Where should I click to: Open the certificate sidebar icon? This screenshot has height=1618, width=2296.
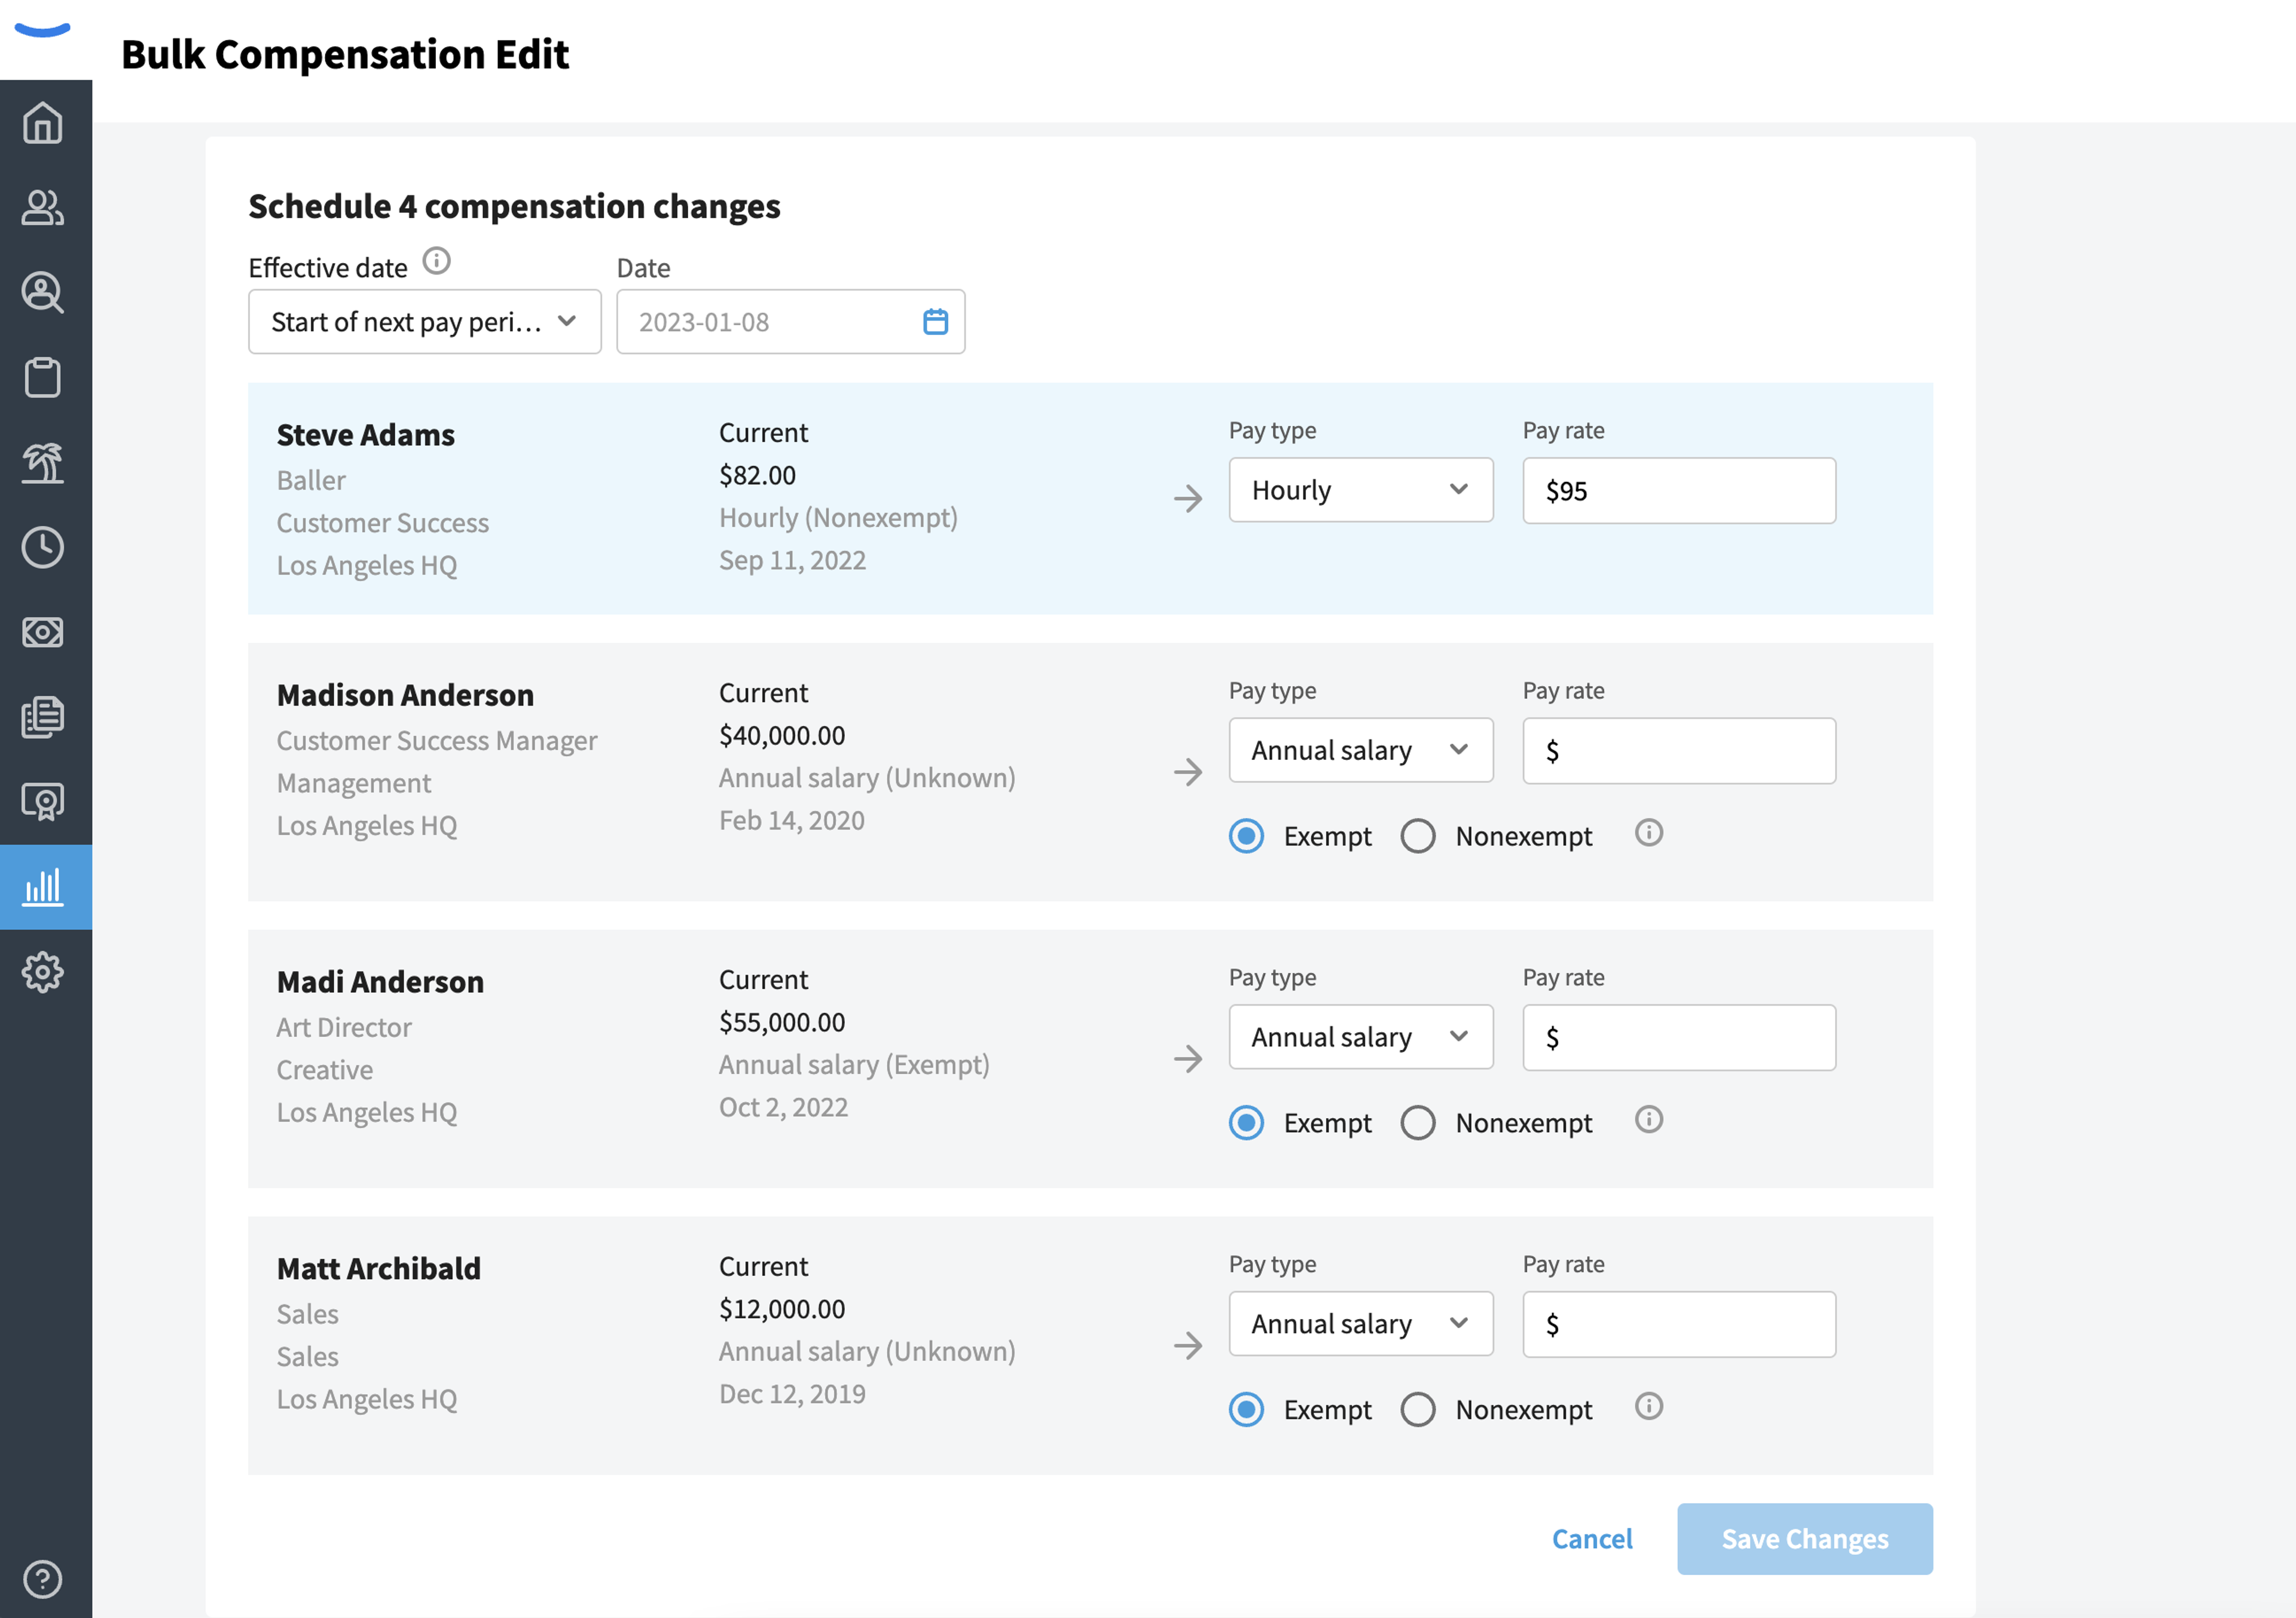click(43, 802)
